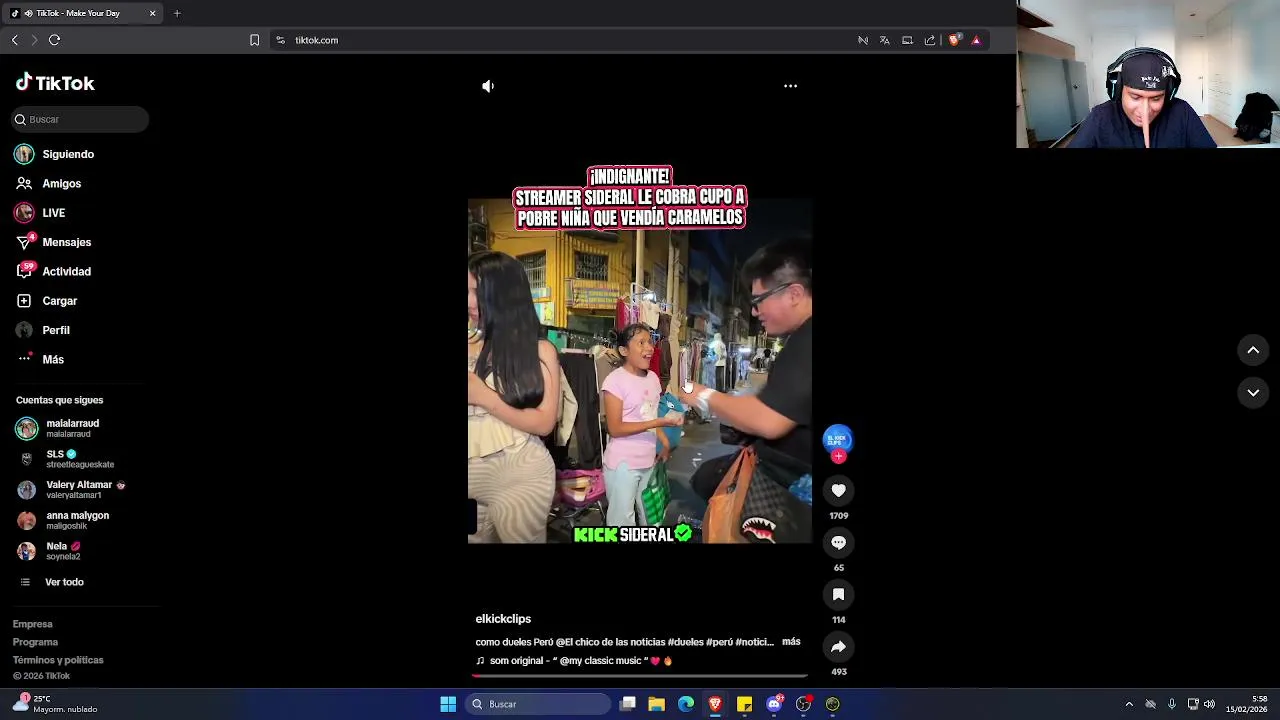Open the Brave Shields lion icon
The width and height of the screenshot is (1280, 720).
(x=954, y=40)
